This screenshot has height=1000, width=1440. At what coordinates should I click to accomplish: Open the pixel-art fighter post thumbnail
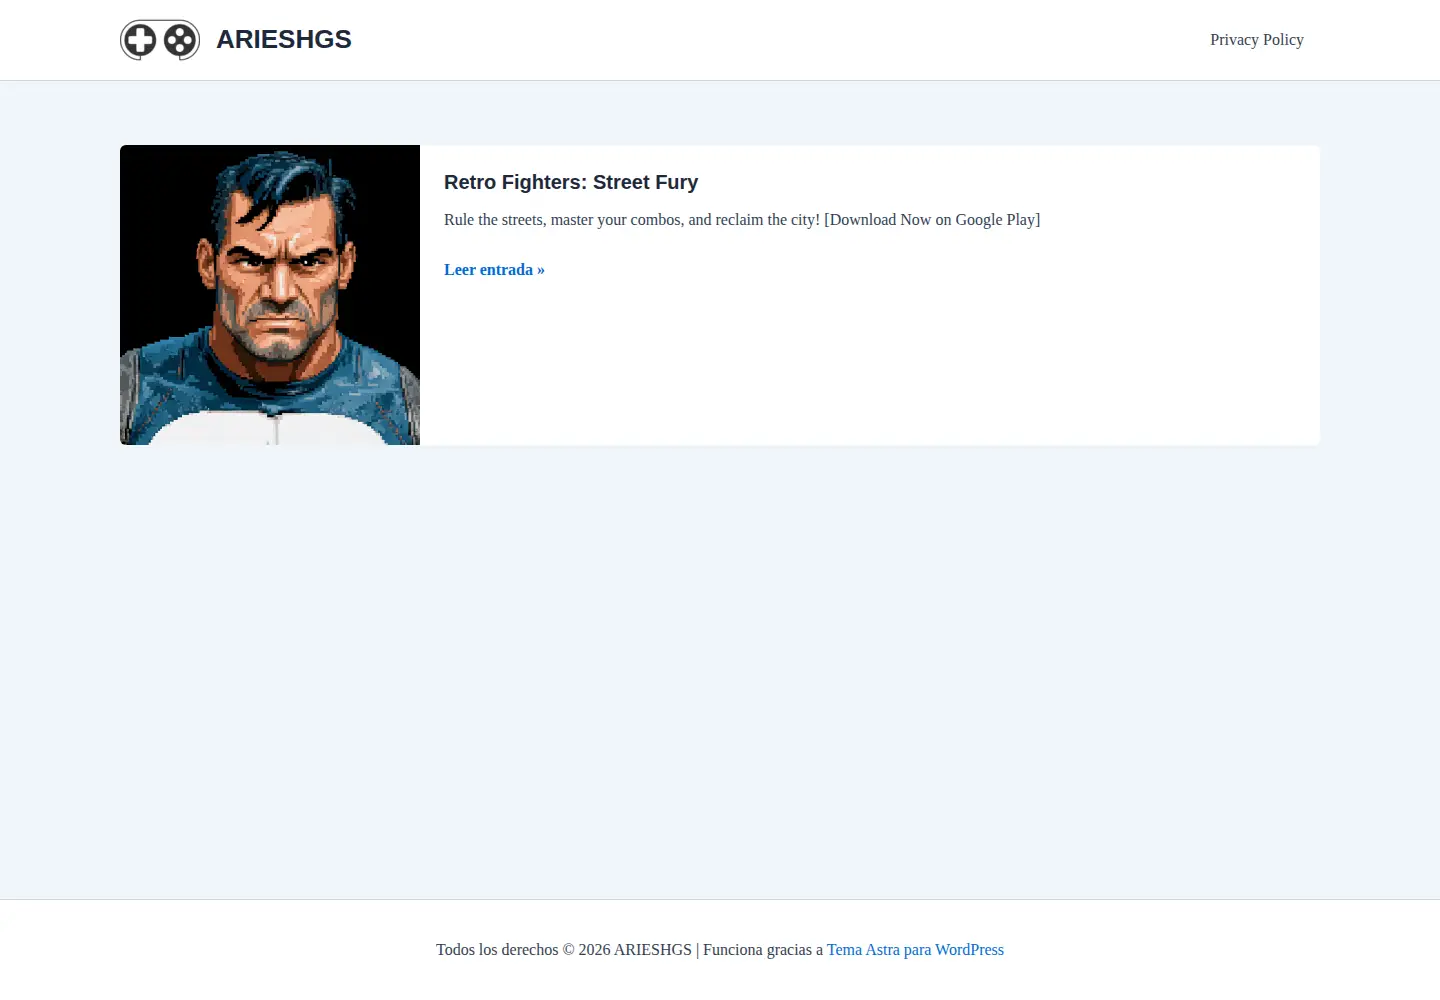pyautogui.click(x=270, y=295)
